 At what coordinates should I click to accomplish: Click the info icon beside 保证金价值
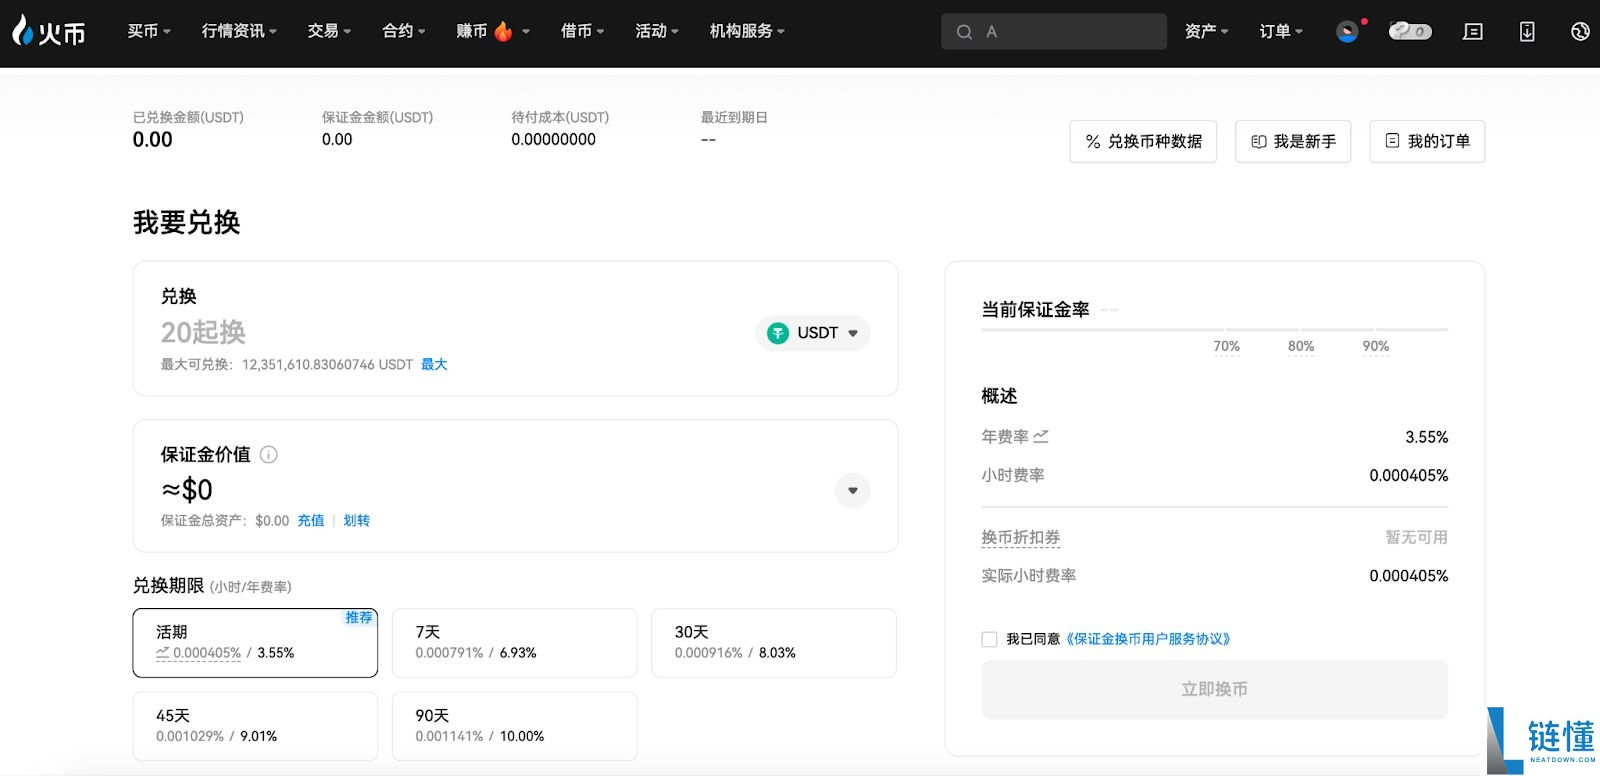[269, 454]
